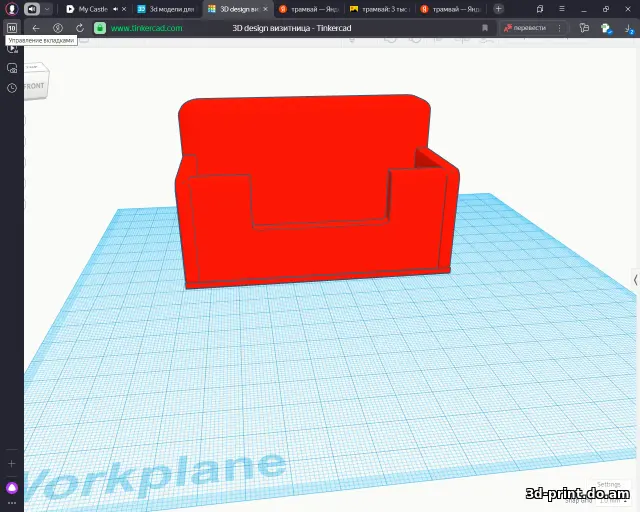Open a new browser tab
The image size is (640, 512).
pos(498,9)
